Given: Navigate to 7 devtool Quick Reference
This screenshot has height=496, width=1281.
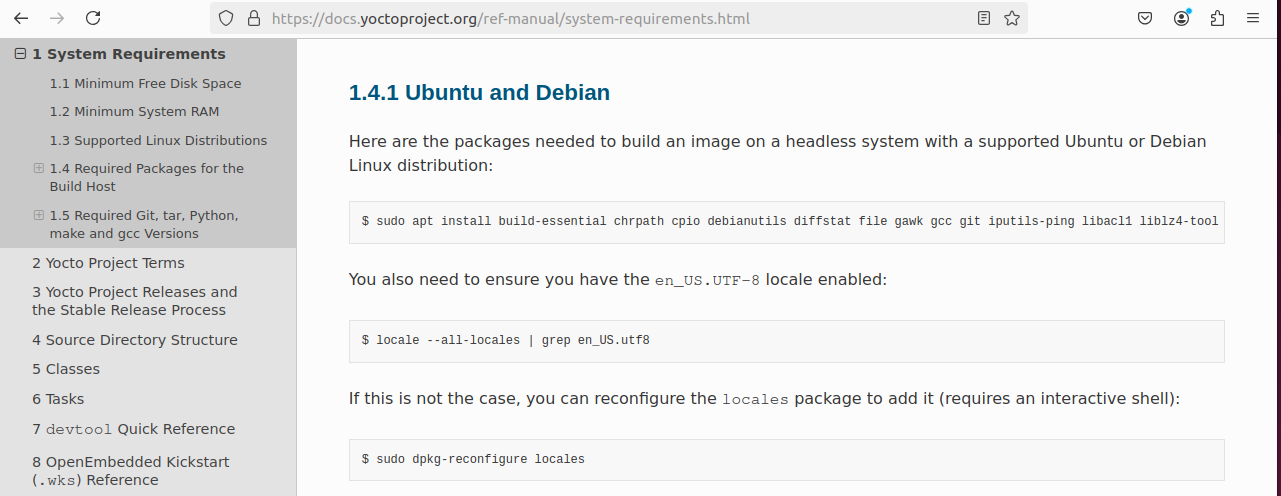Looking at the screenshot, I should pos(134,429).
